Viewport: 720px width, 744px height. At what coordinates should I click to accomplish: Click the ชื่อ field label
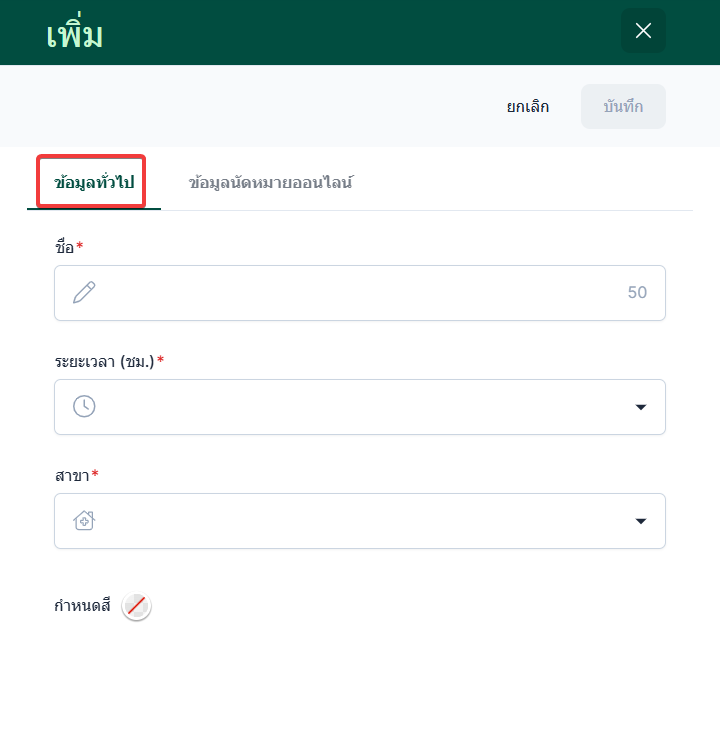(65, 247)
